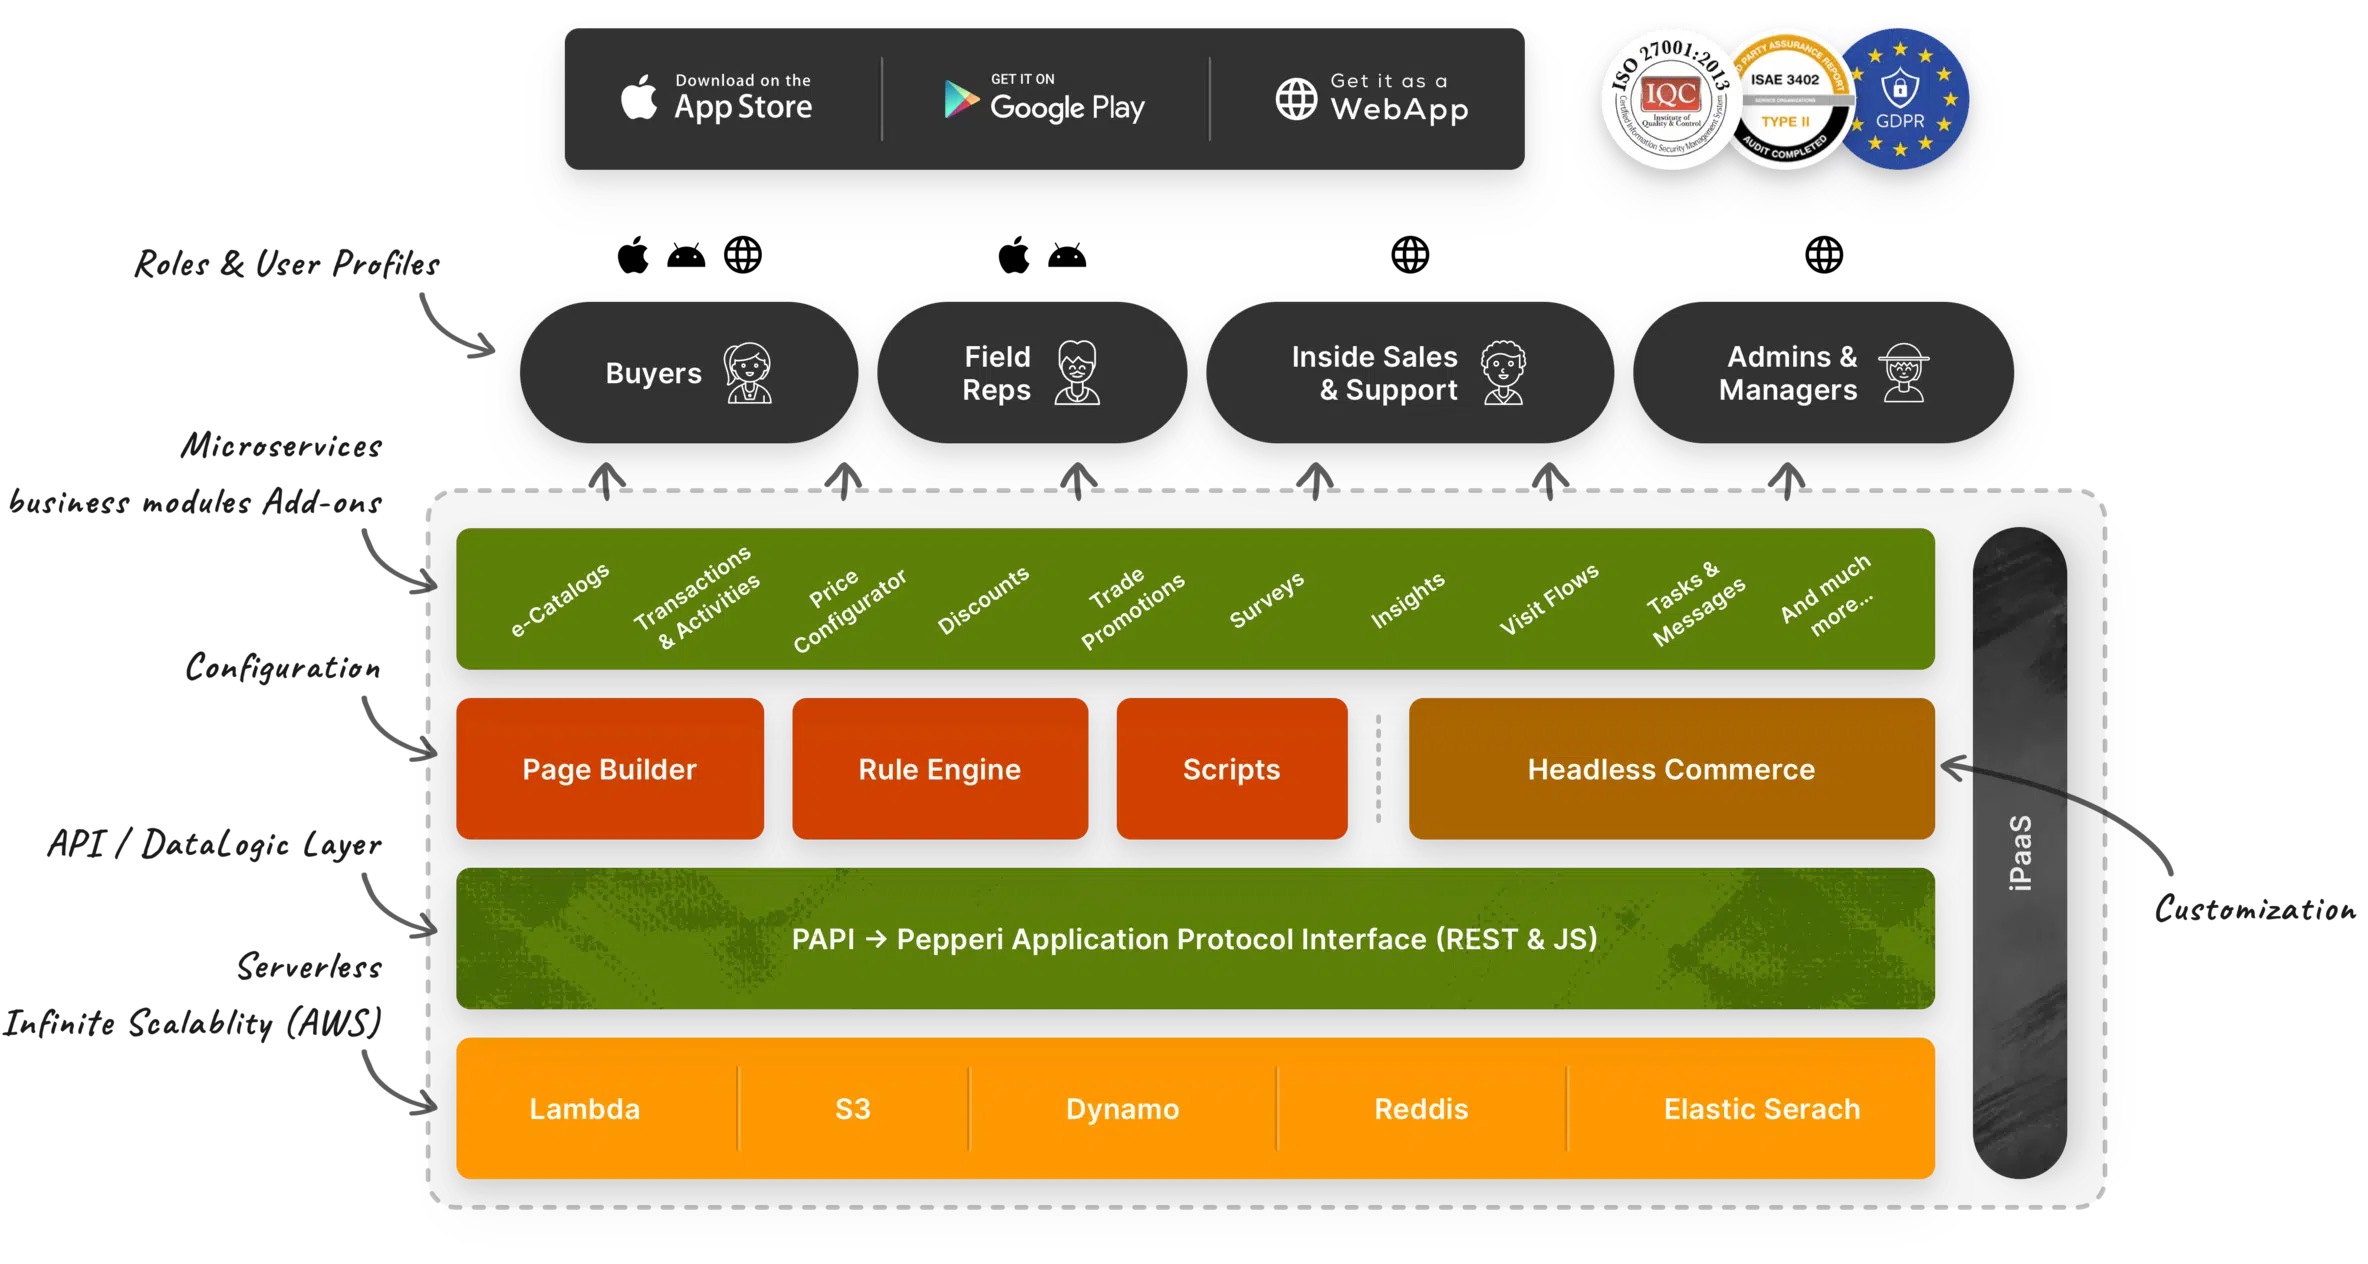2368x1264 pixels.
Task: Click the Get it on Google Play badge
Action: 1045,98
